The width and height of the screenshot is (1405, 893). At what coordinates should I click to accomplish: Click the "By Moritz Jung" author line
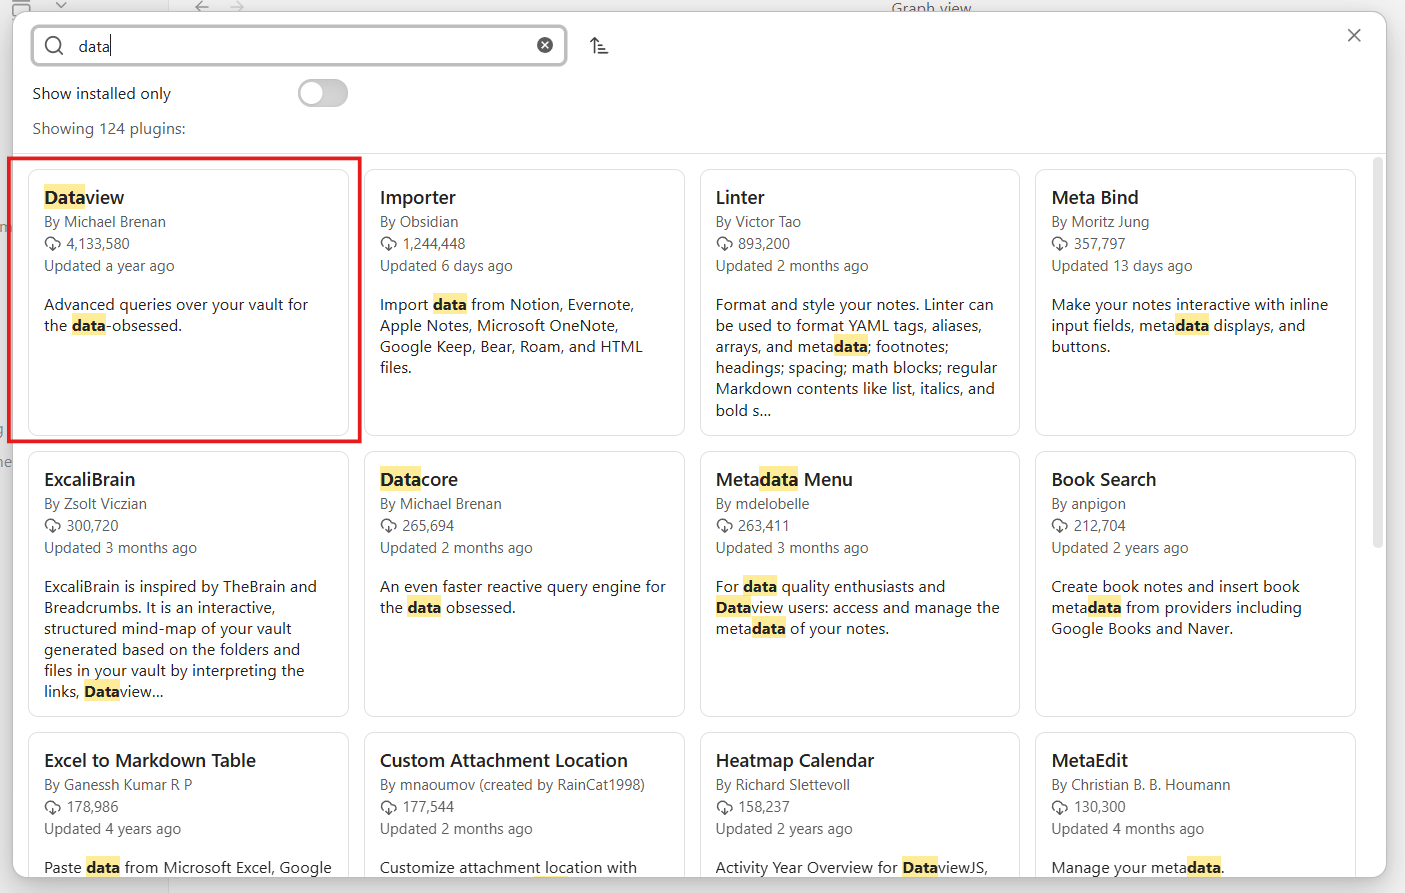point(1100,222)
